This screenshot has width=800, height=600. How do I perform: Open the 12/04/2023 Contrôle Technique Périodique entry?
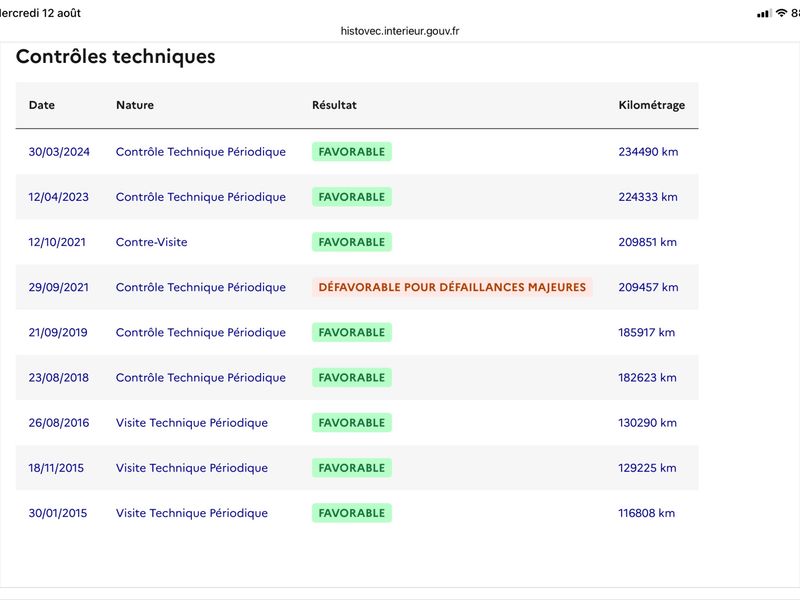pos(201,197)
